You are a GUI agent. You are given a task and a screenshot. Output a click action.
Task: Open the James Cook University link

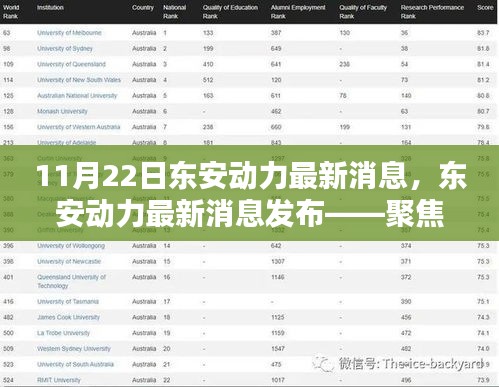68,317
